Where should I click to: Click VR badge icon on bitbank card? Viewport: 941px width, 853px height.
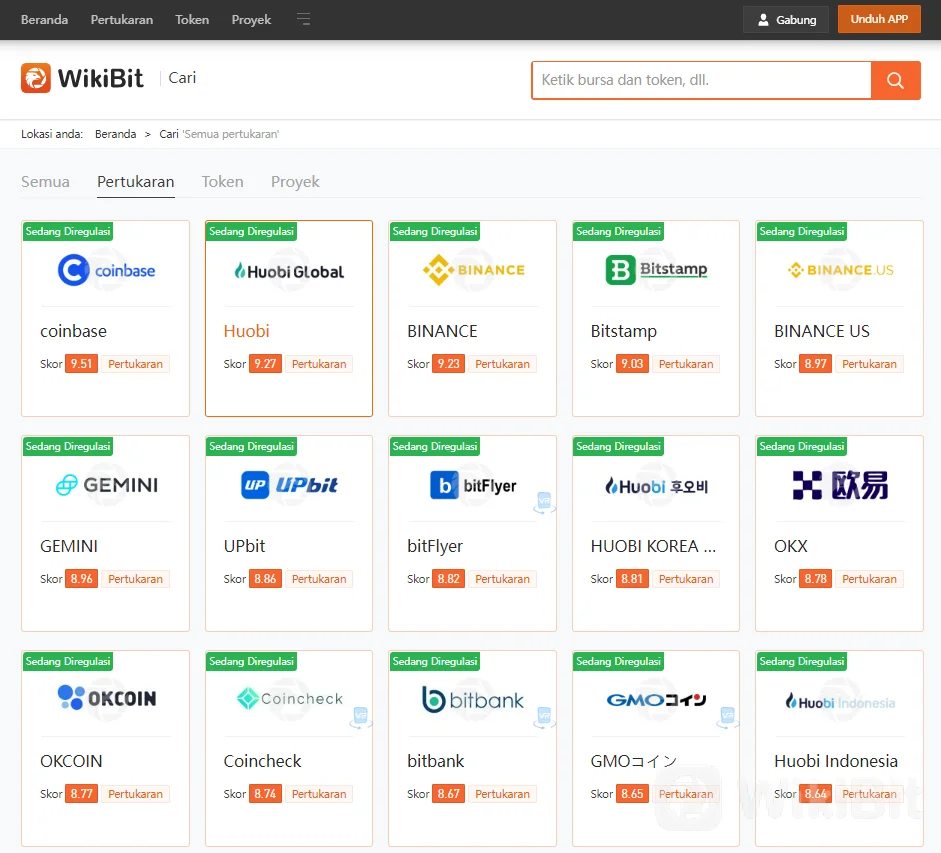(x=544, y=717)
